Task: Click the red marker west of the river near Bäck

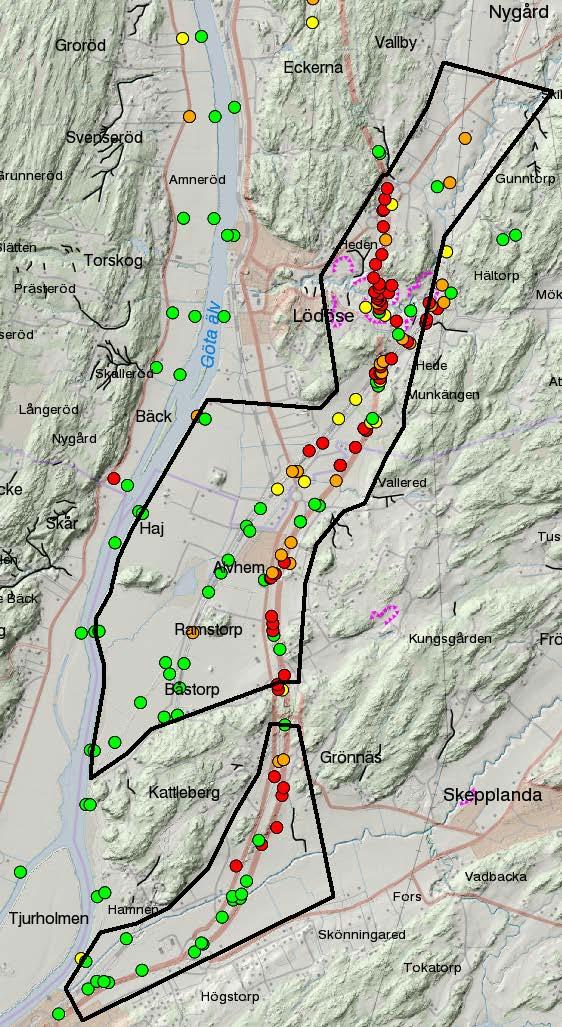Action: pyautogui.click(x=114, y=478)
